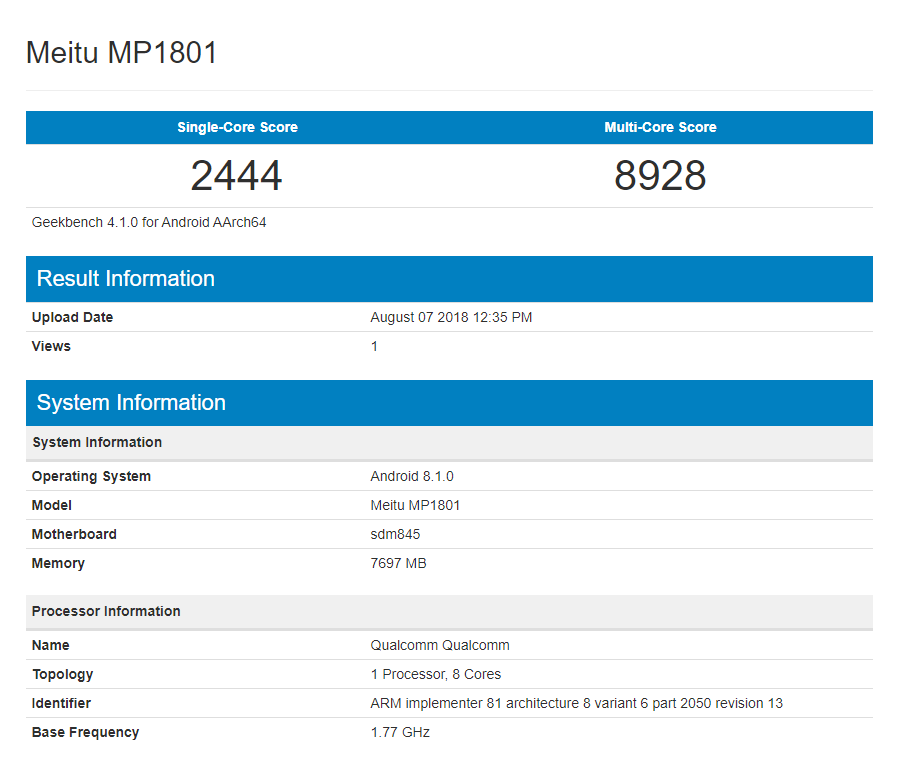Click the Processor Information subsection header
Screen dimensions: 903x758
coord(106,611)
